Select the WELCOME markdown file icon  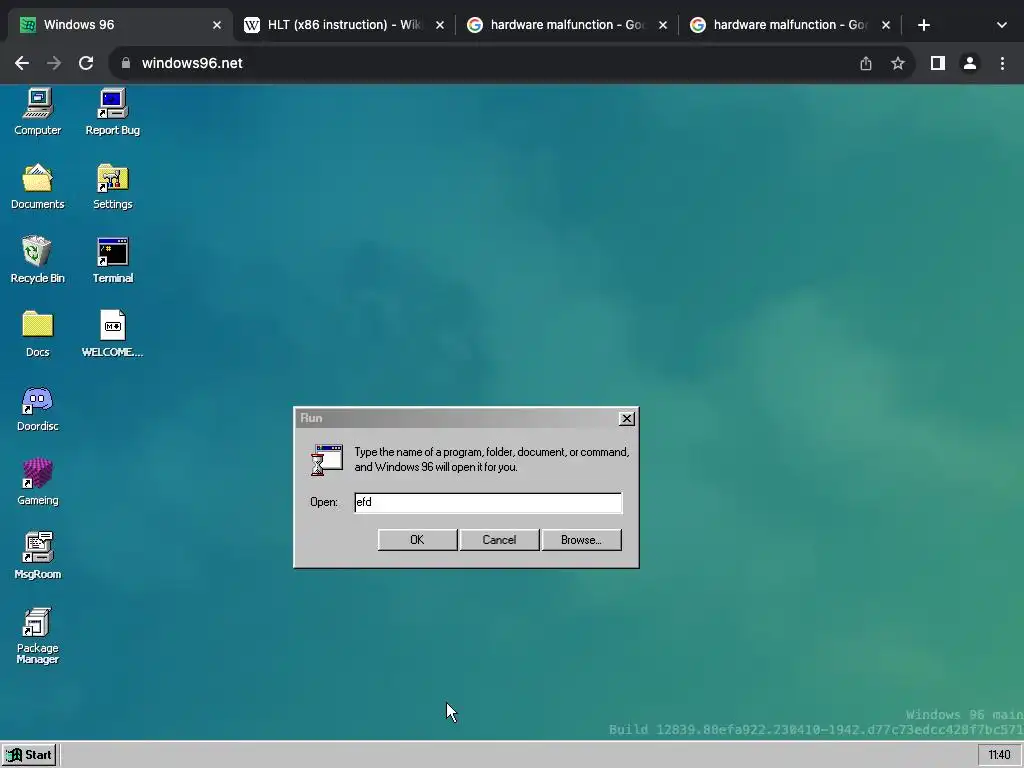pos(112,334)
